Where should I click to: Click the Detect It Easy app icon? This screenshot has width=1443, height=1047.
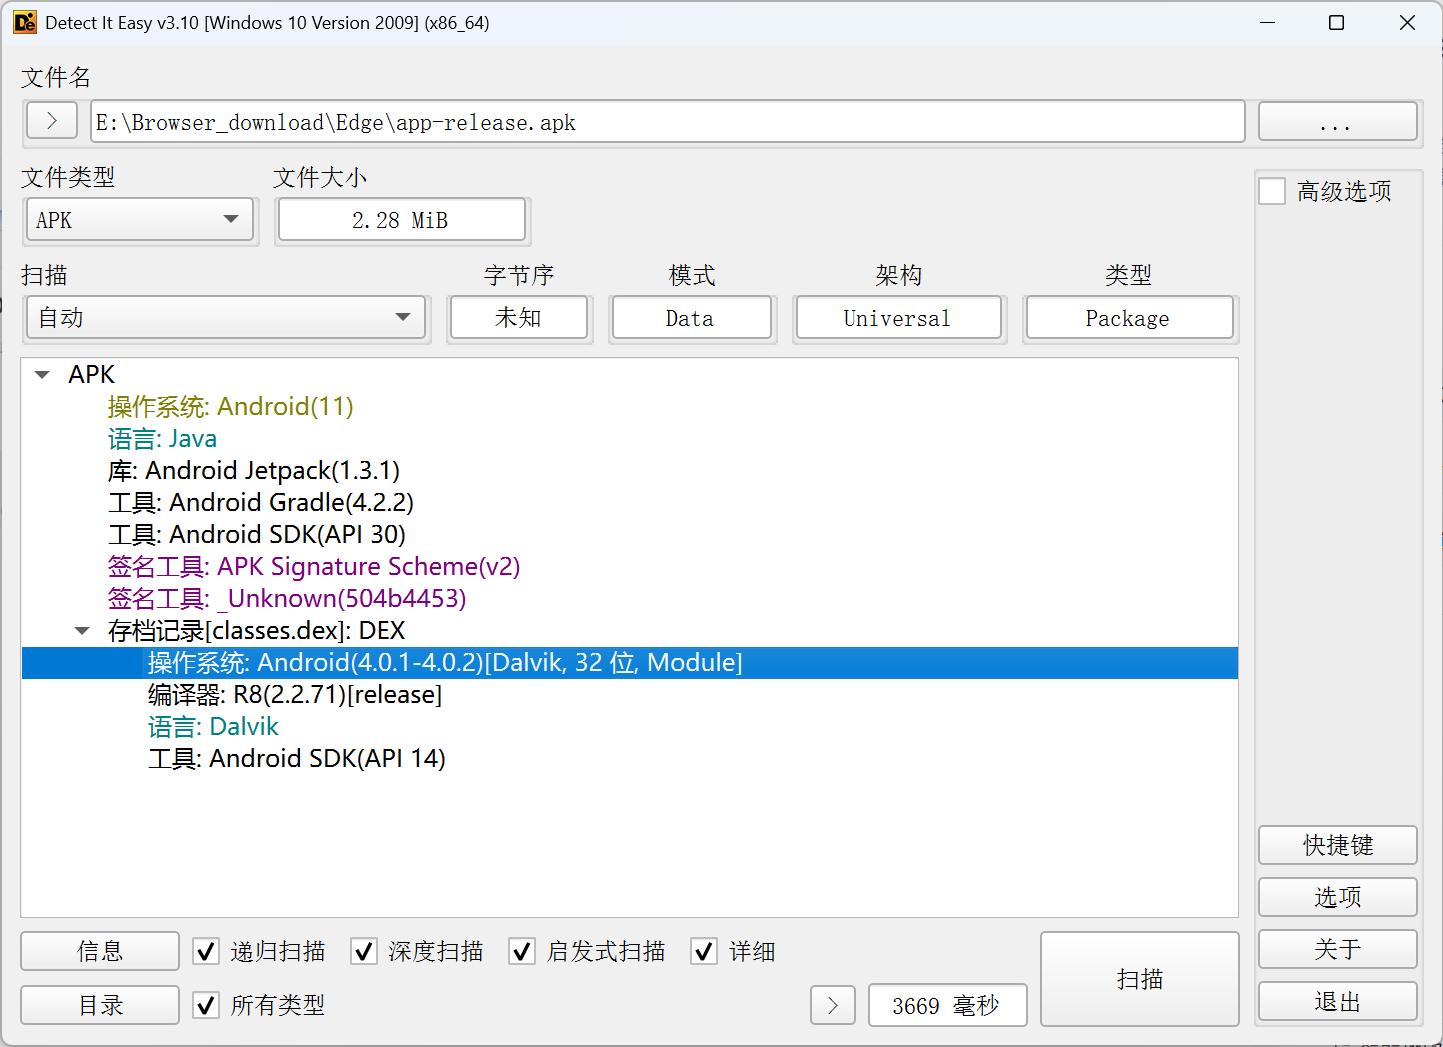tap(25, 22)
